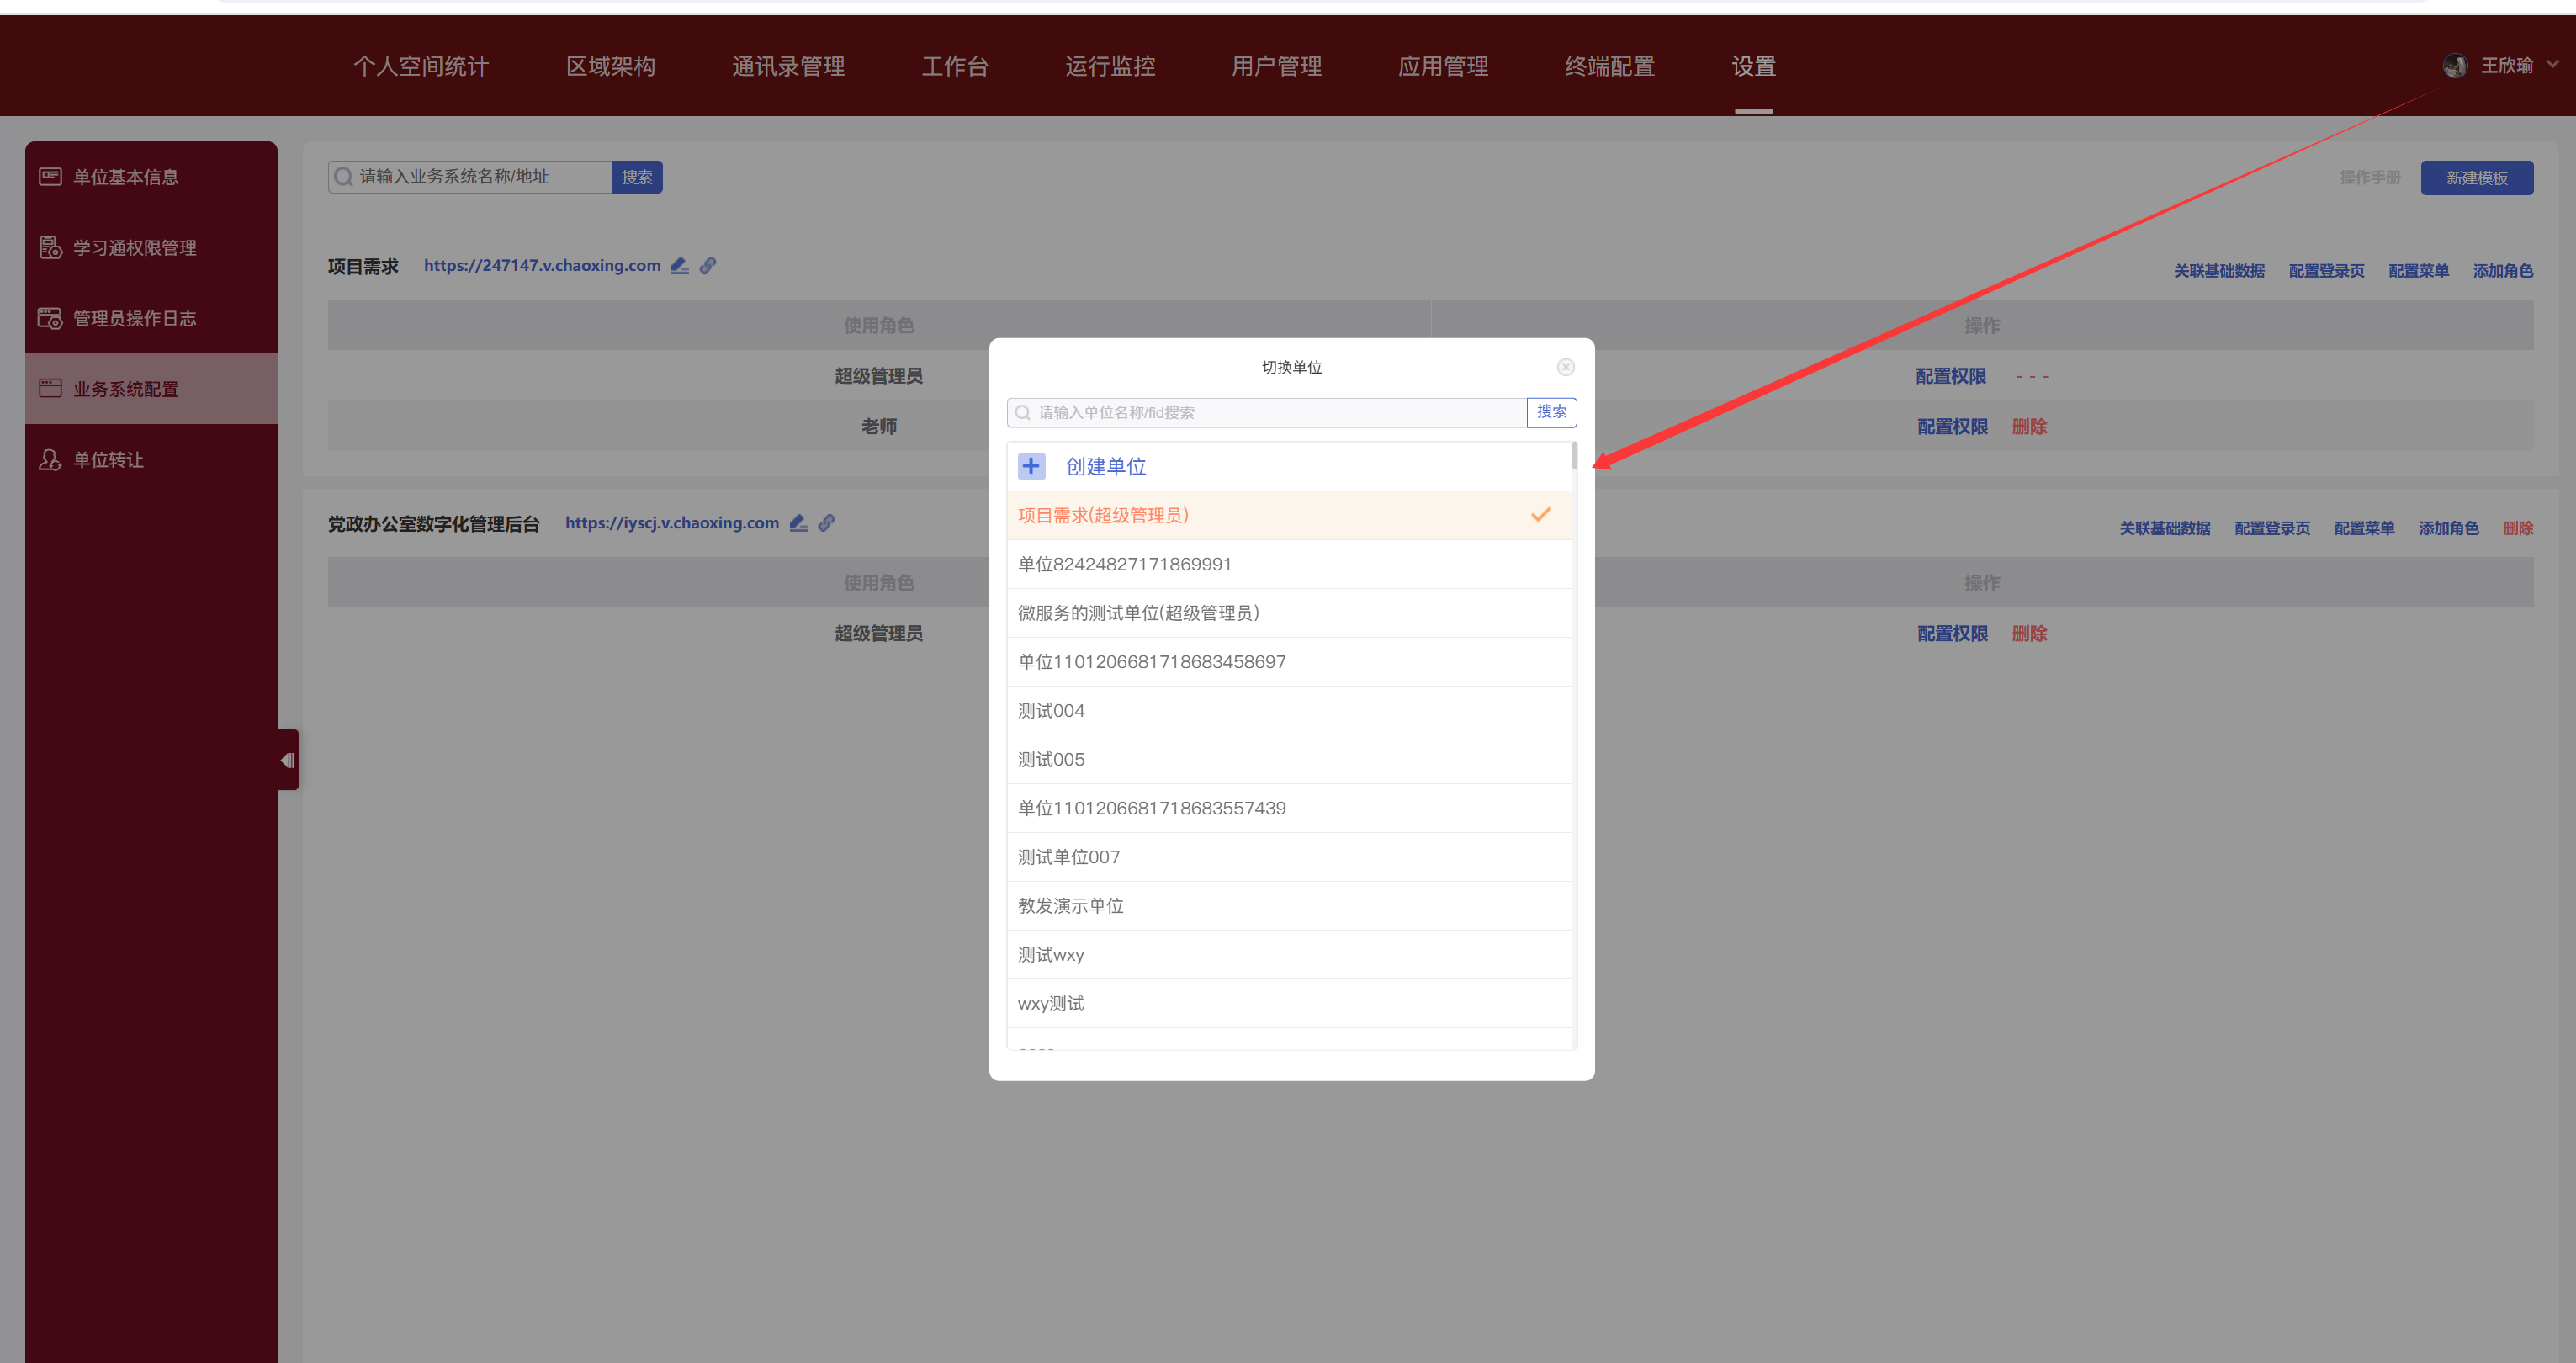
Task: Collapse the left sidebar with arrow handle
Action: 288,760
